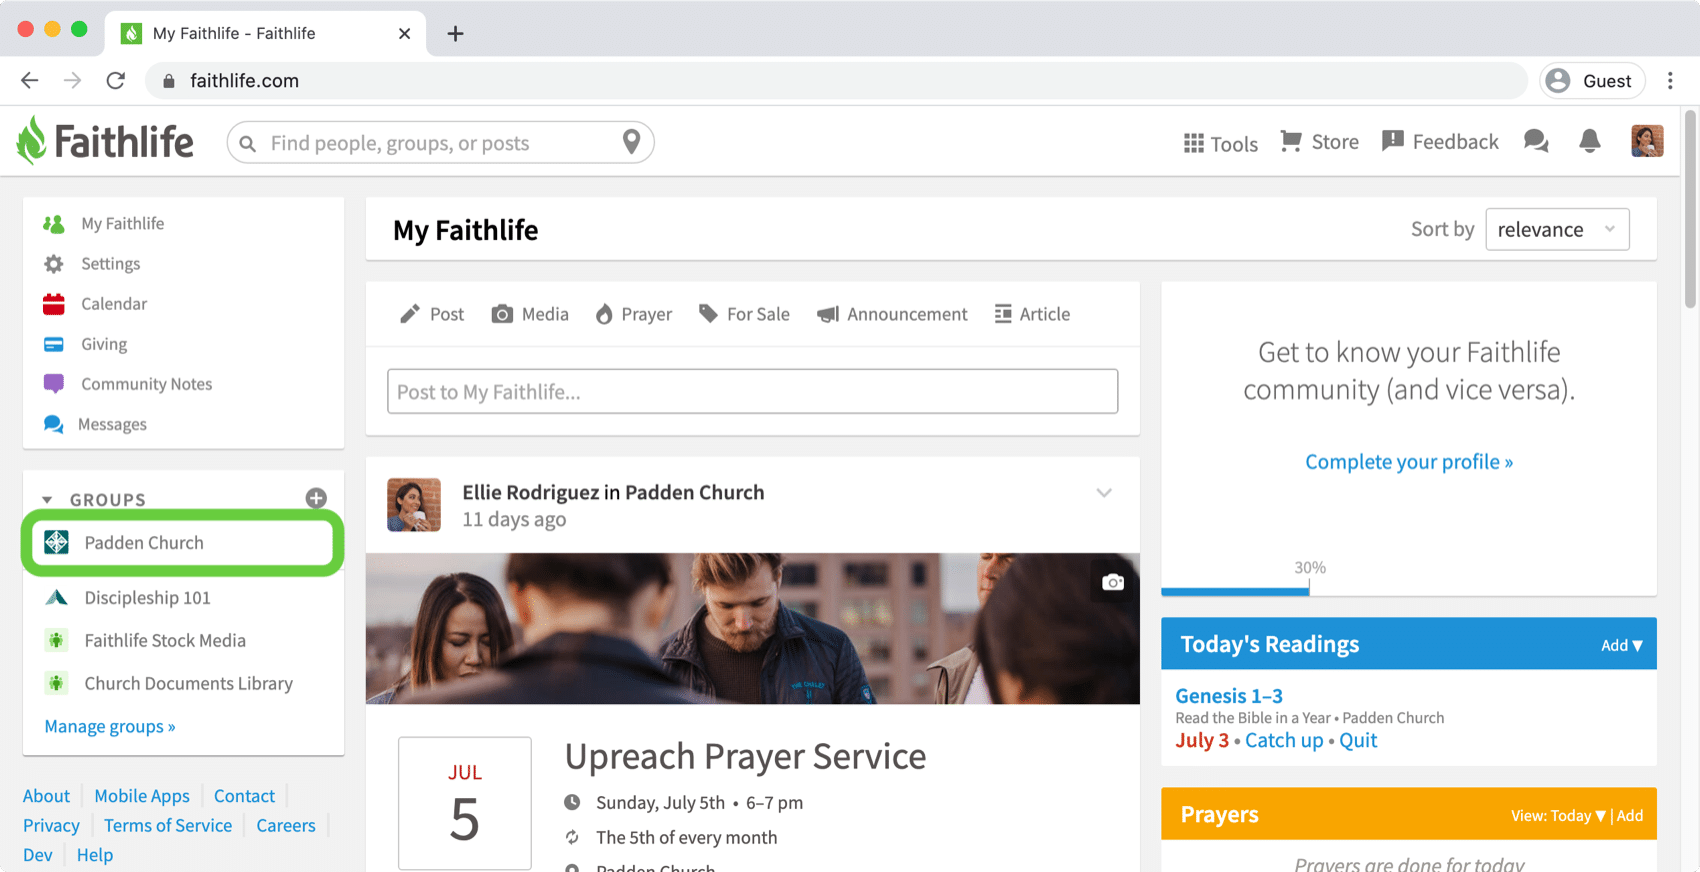The height and width of the screenshot is (872, 1700).
Task: Click the JUL 5 date tile
Action: tap(465, 803)
